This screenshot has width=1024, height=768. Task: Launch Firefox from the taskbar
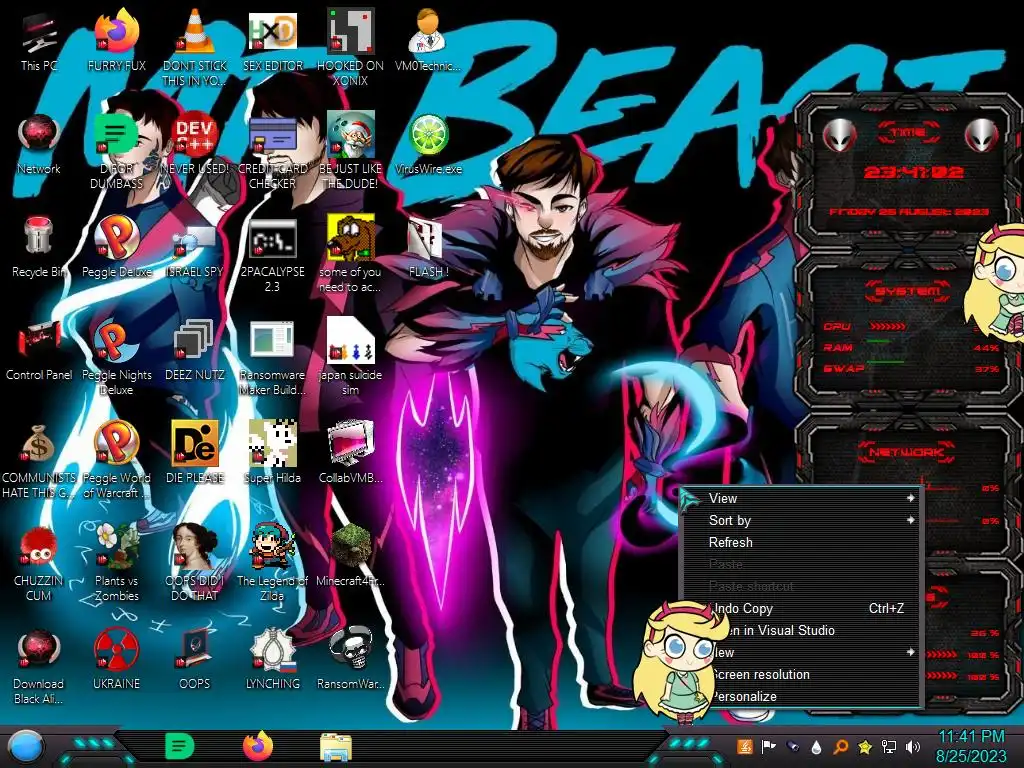(x=258, y=746)
